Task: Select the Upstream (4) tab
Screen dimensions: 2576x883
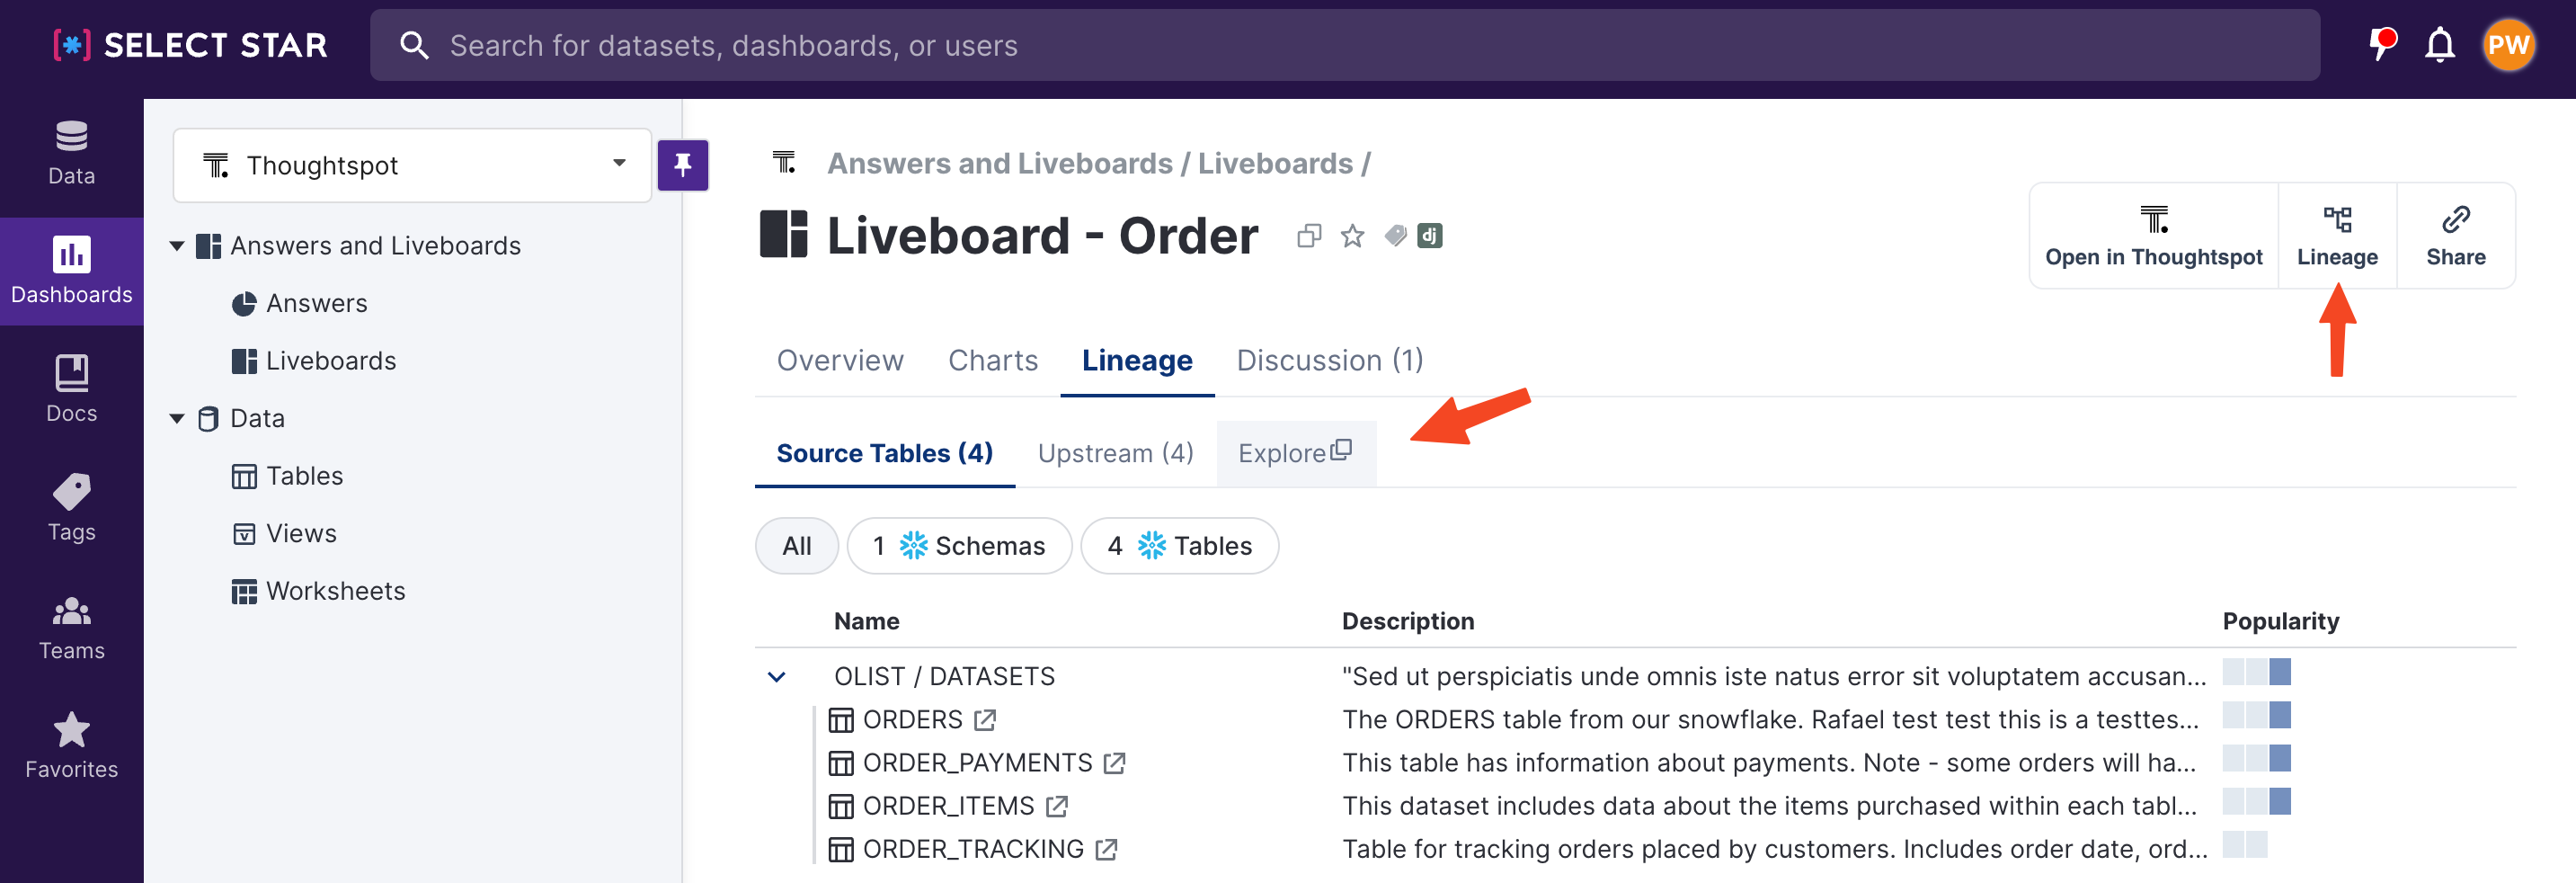Action: tap(1115, 453)
